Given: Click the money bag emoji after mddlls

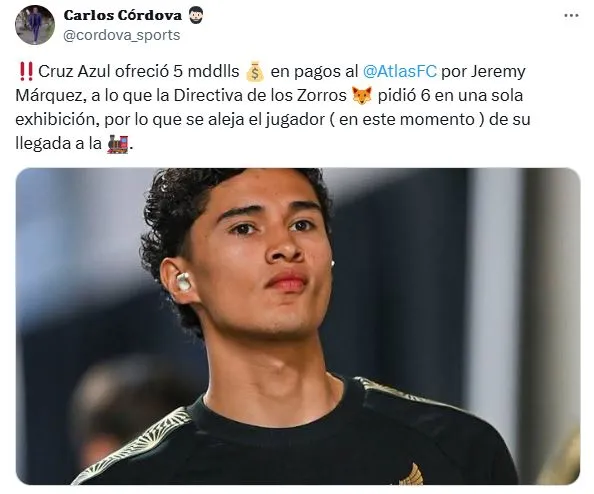Looking at the screenshot, I should click(255, 72).
